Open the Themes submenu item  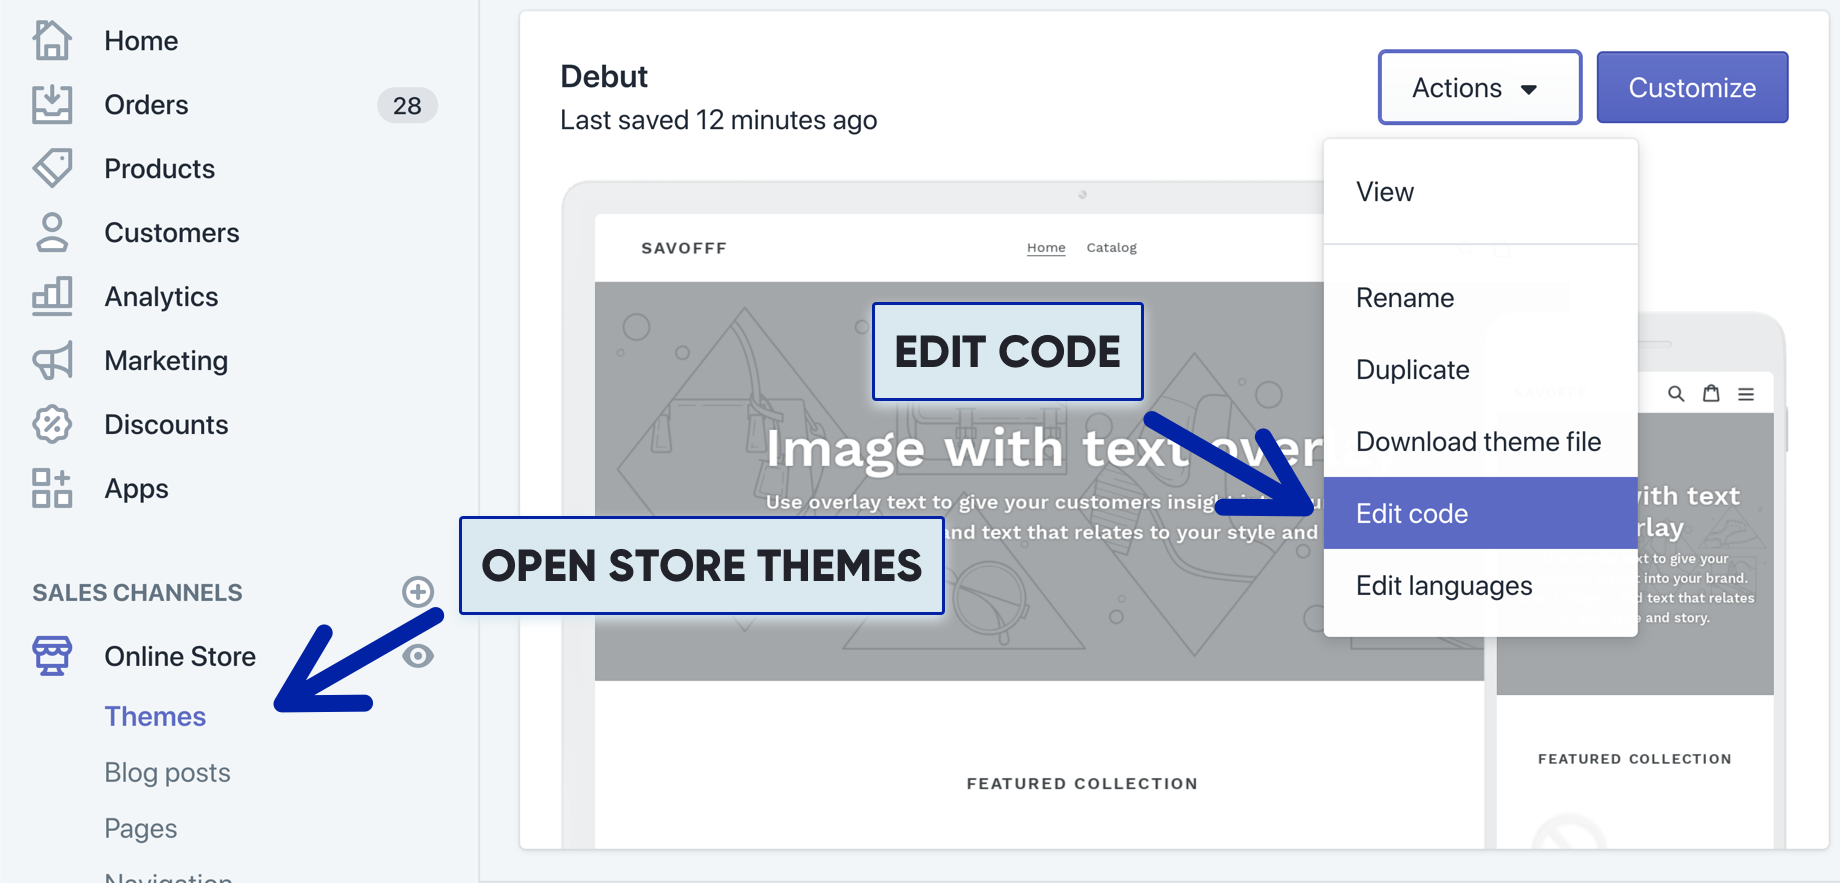coord(155,717)
